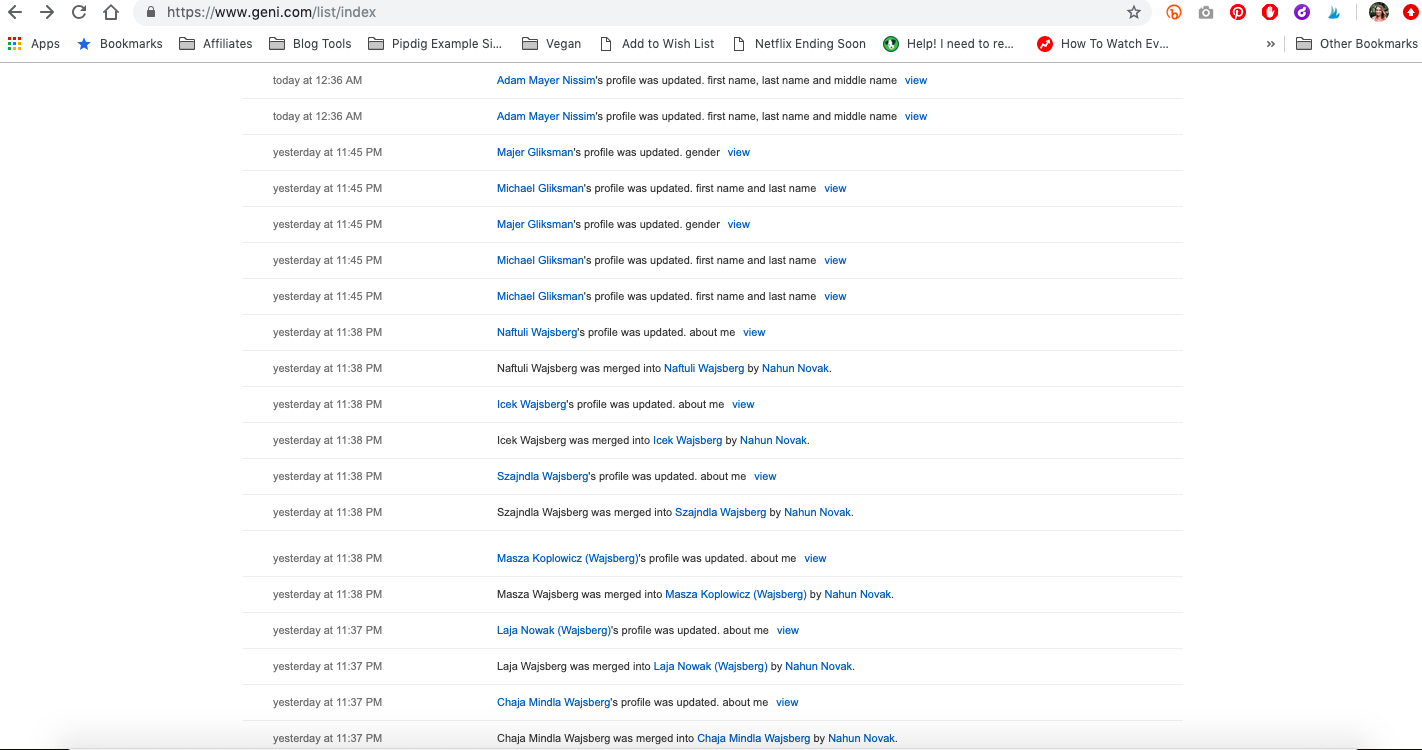Open the Chrome profile avatar
This screenshot has width=1422, height=750.
pos(1379,13)
